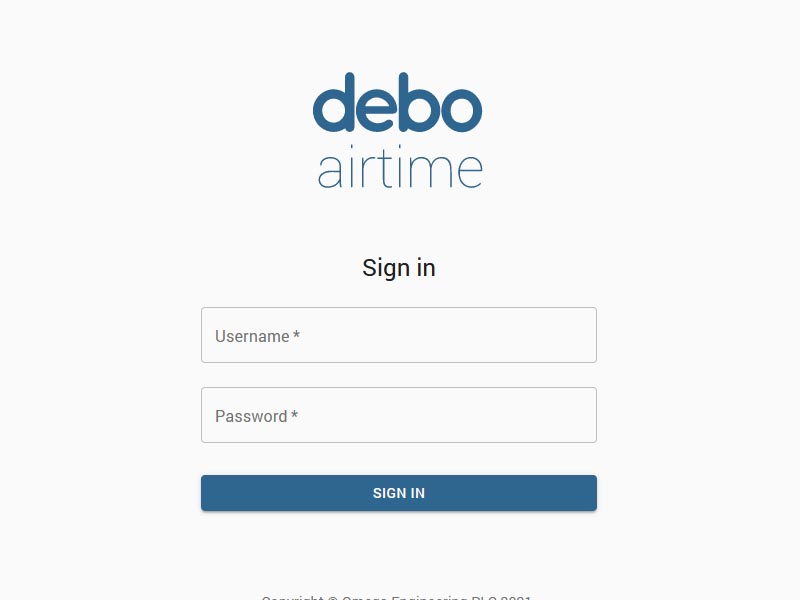800x600 pixels.
Task: Click the asterisk beside Password
Action: (294, 416)
